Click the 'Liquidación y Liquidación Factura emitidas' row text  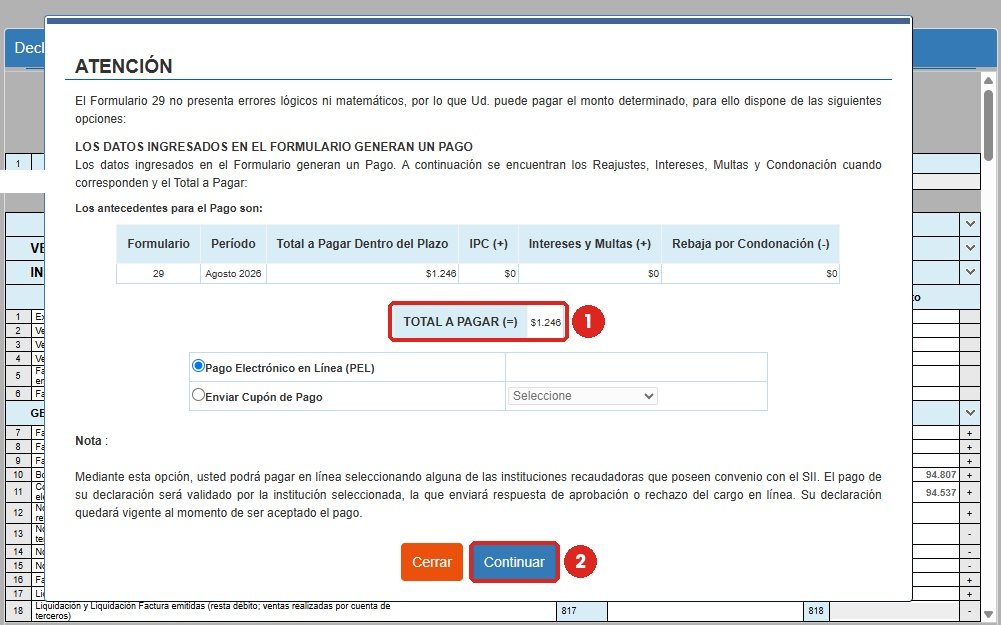213,611
